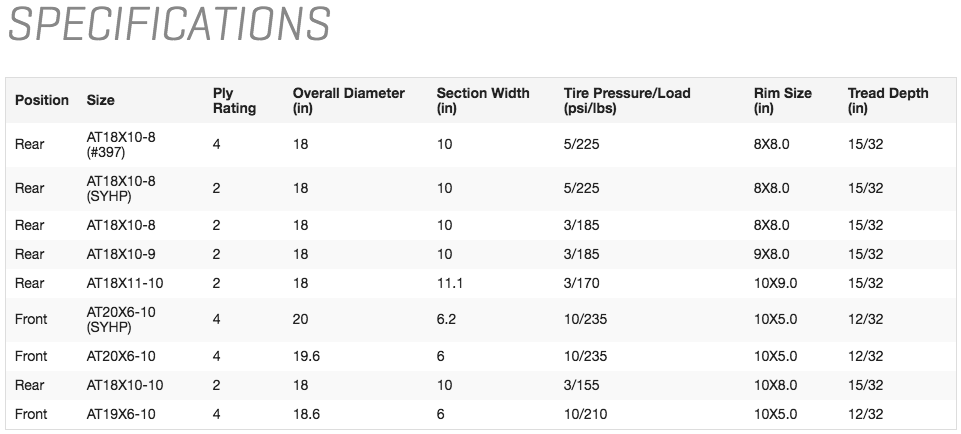Select the Section Width (in) header
The image size is (961, 434).
483,100
